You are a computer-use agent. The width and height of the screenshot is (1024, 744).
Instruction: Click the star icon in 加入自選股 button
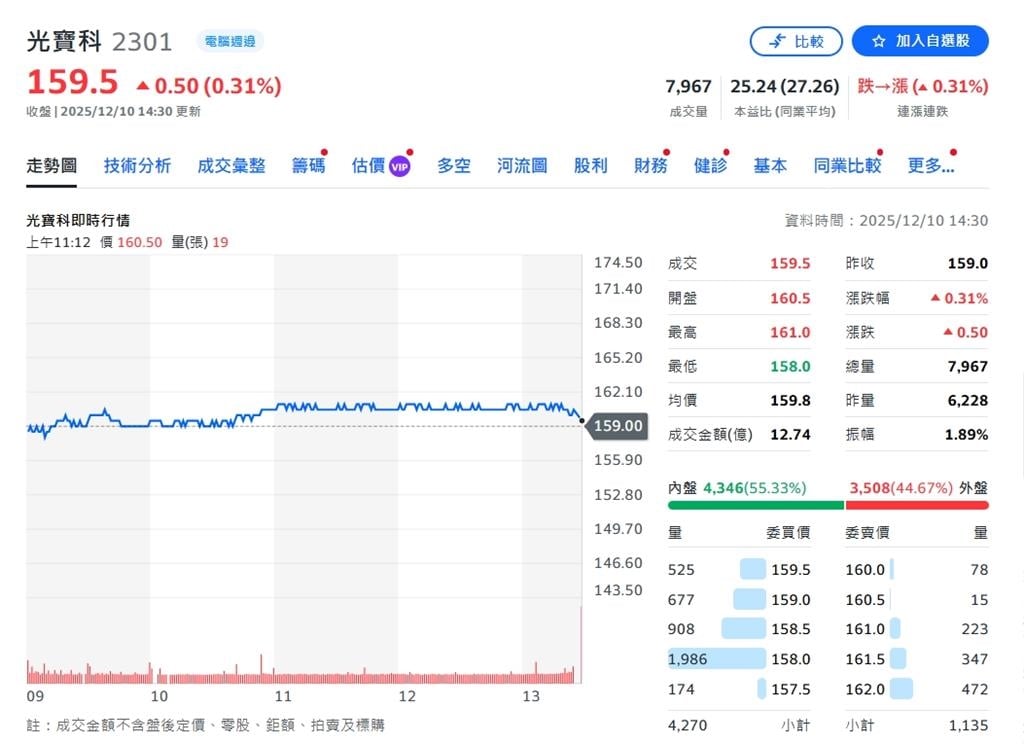coord(877,41)
